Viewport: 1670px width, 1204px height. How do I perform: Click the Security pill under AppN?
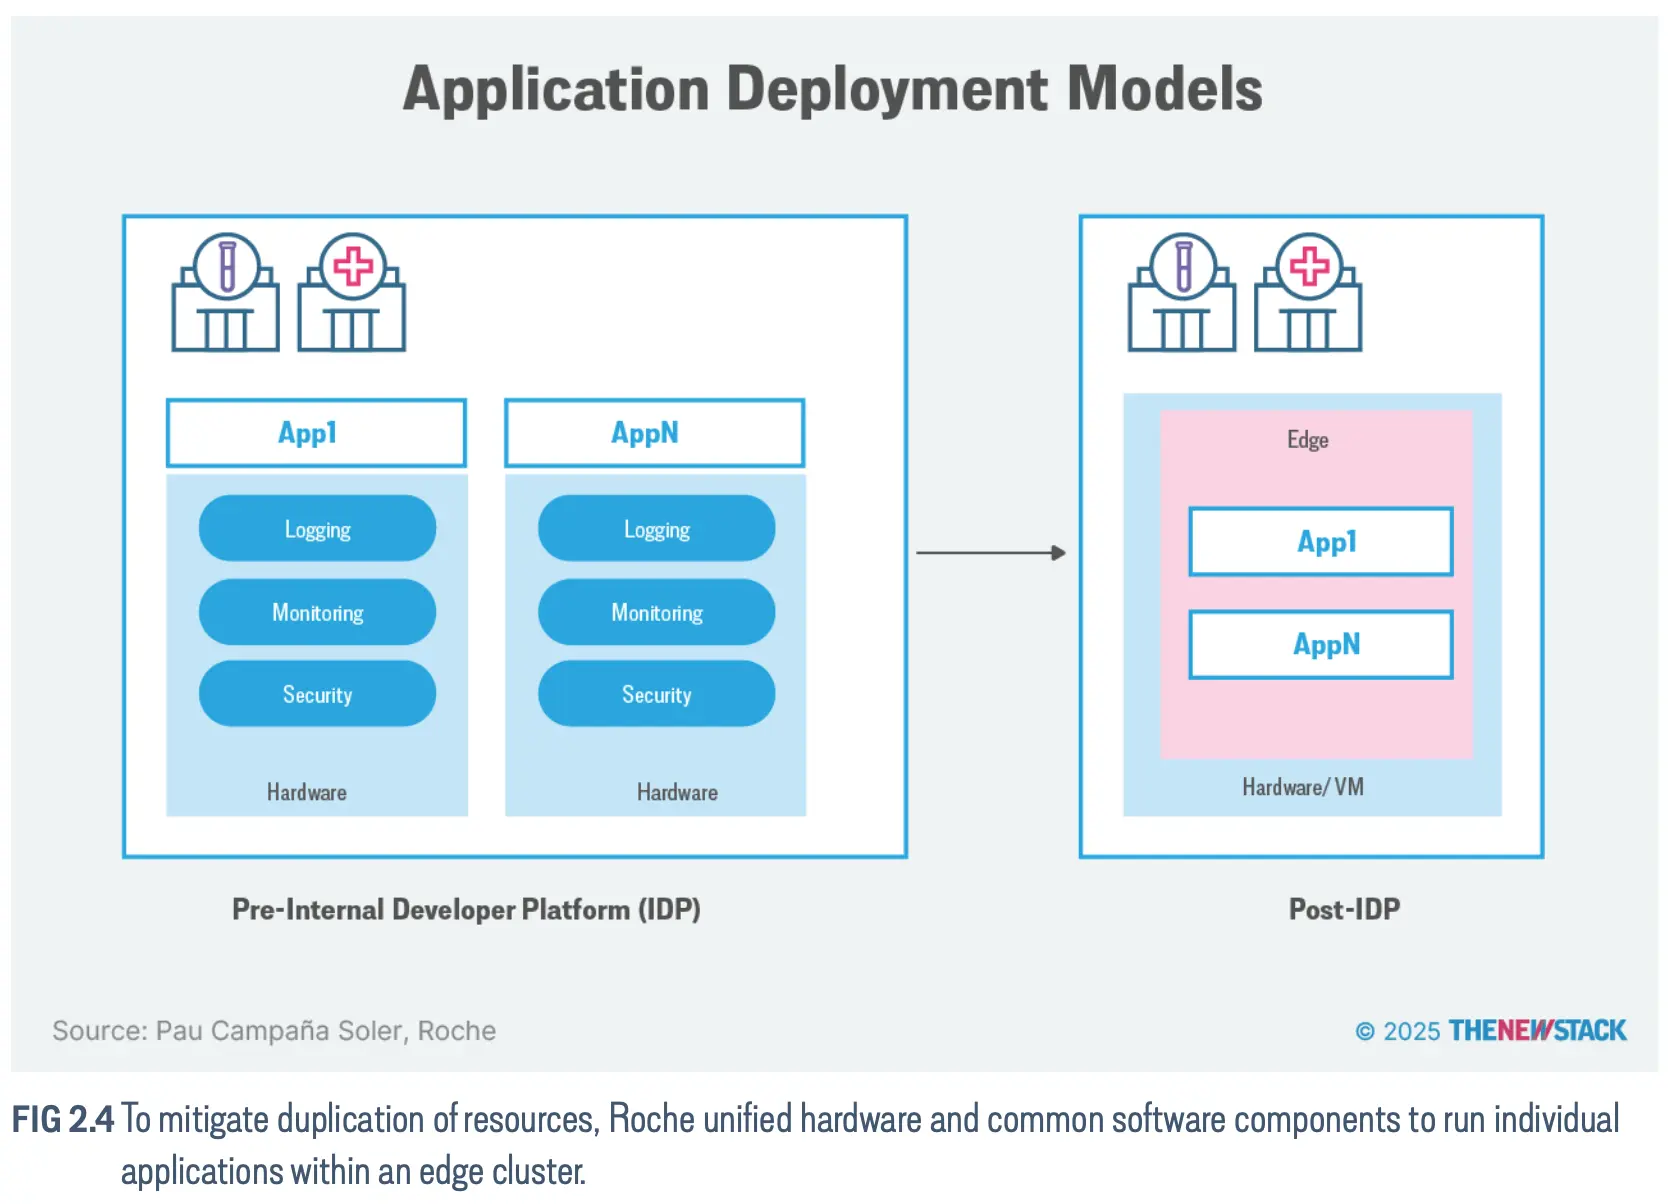pyautogui.click(x=656, y=694)
